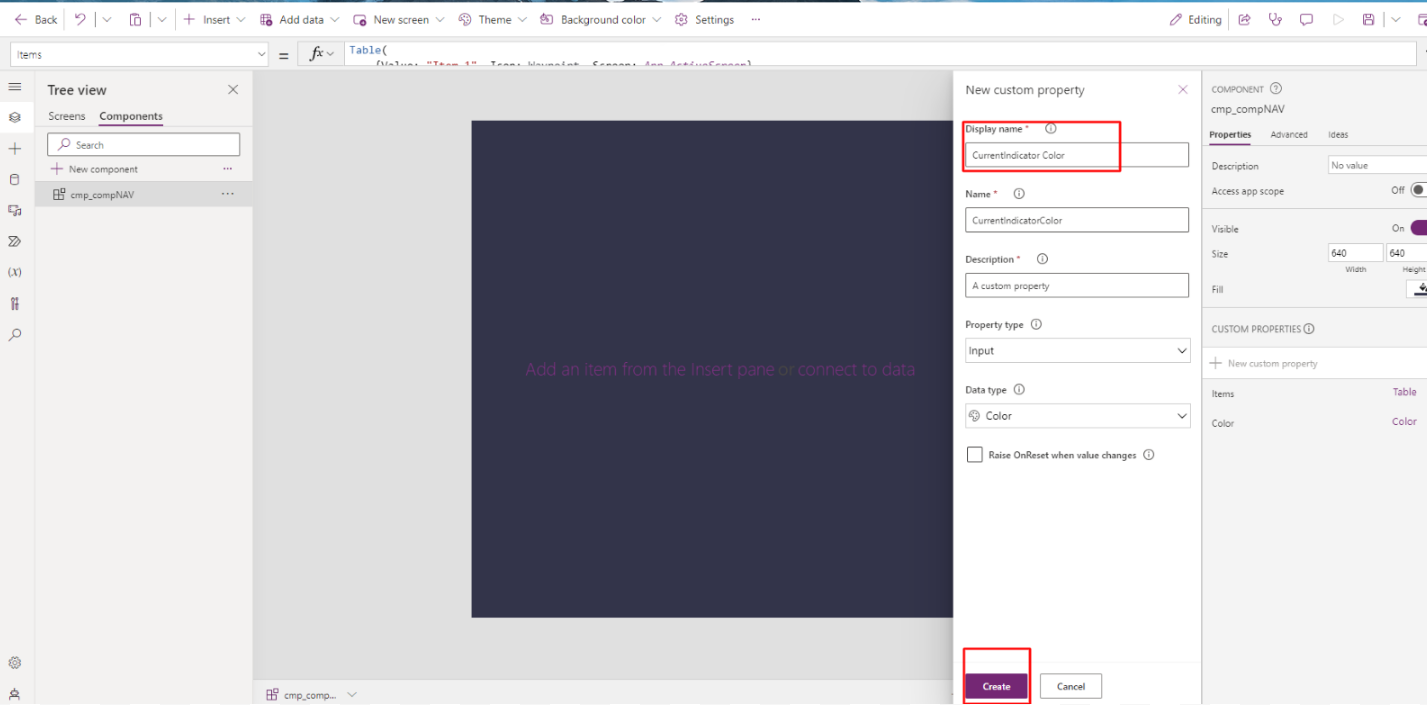Click the Search icon in left rail
Image resolution: width=1427 pixels, height=705 pixels.
point(15,335)
